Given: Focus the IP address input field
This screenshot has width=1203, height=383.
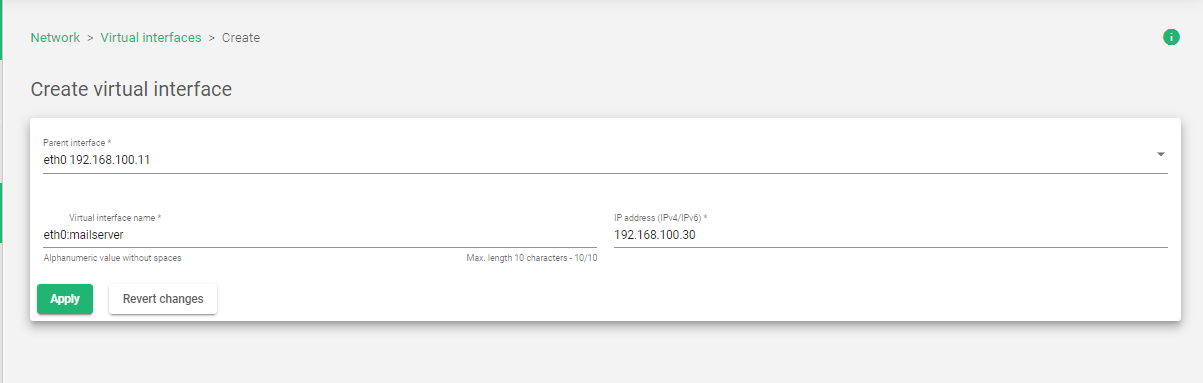Looking at the screenshot, I should [891, 235].
